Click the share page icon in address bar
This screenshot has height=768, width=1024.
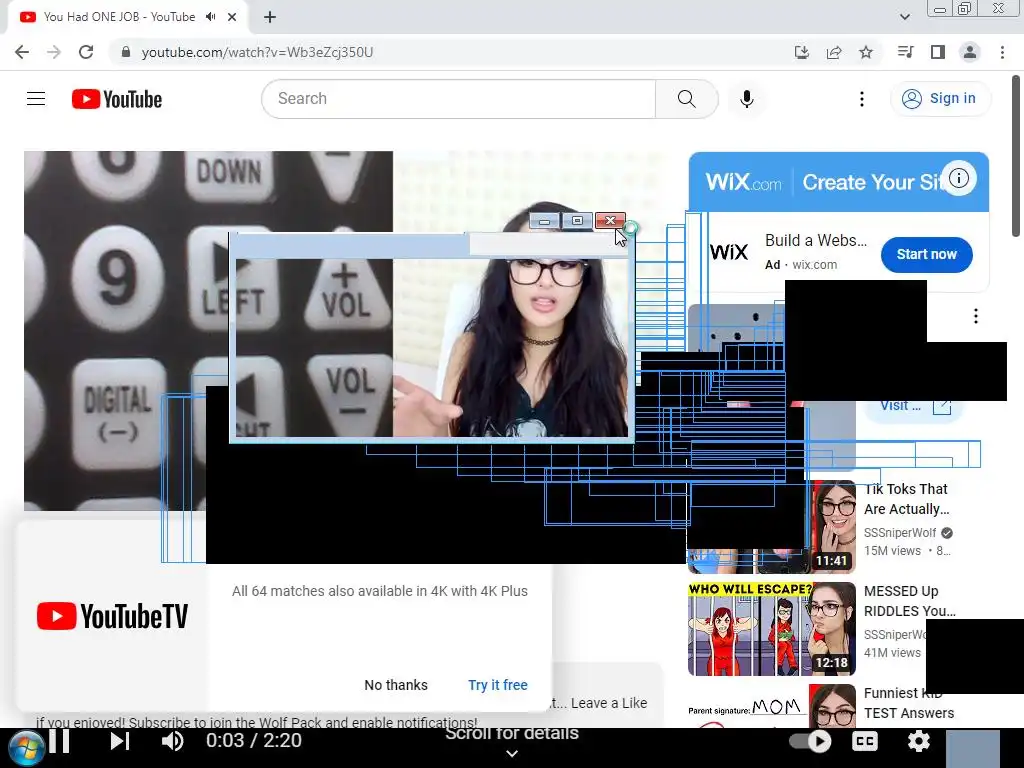pyautogui.click(x=834, y=52)
